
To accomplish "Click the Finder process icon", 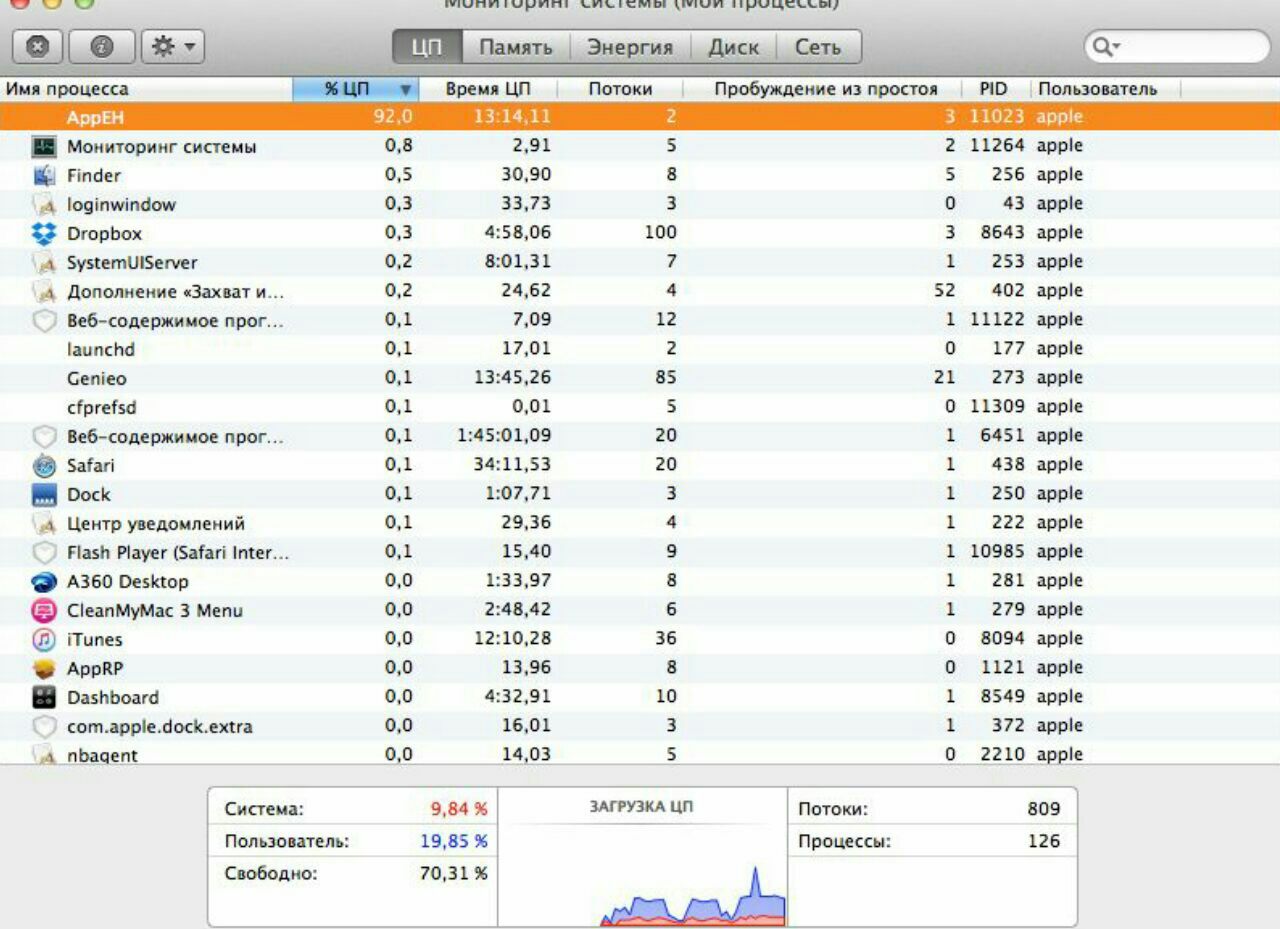I will coord(44,176).
